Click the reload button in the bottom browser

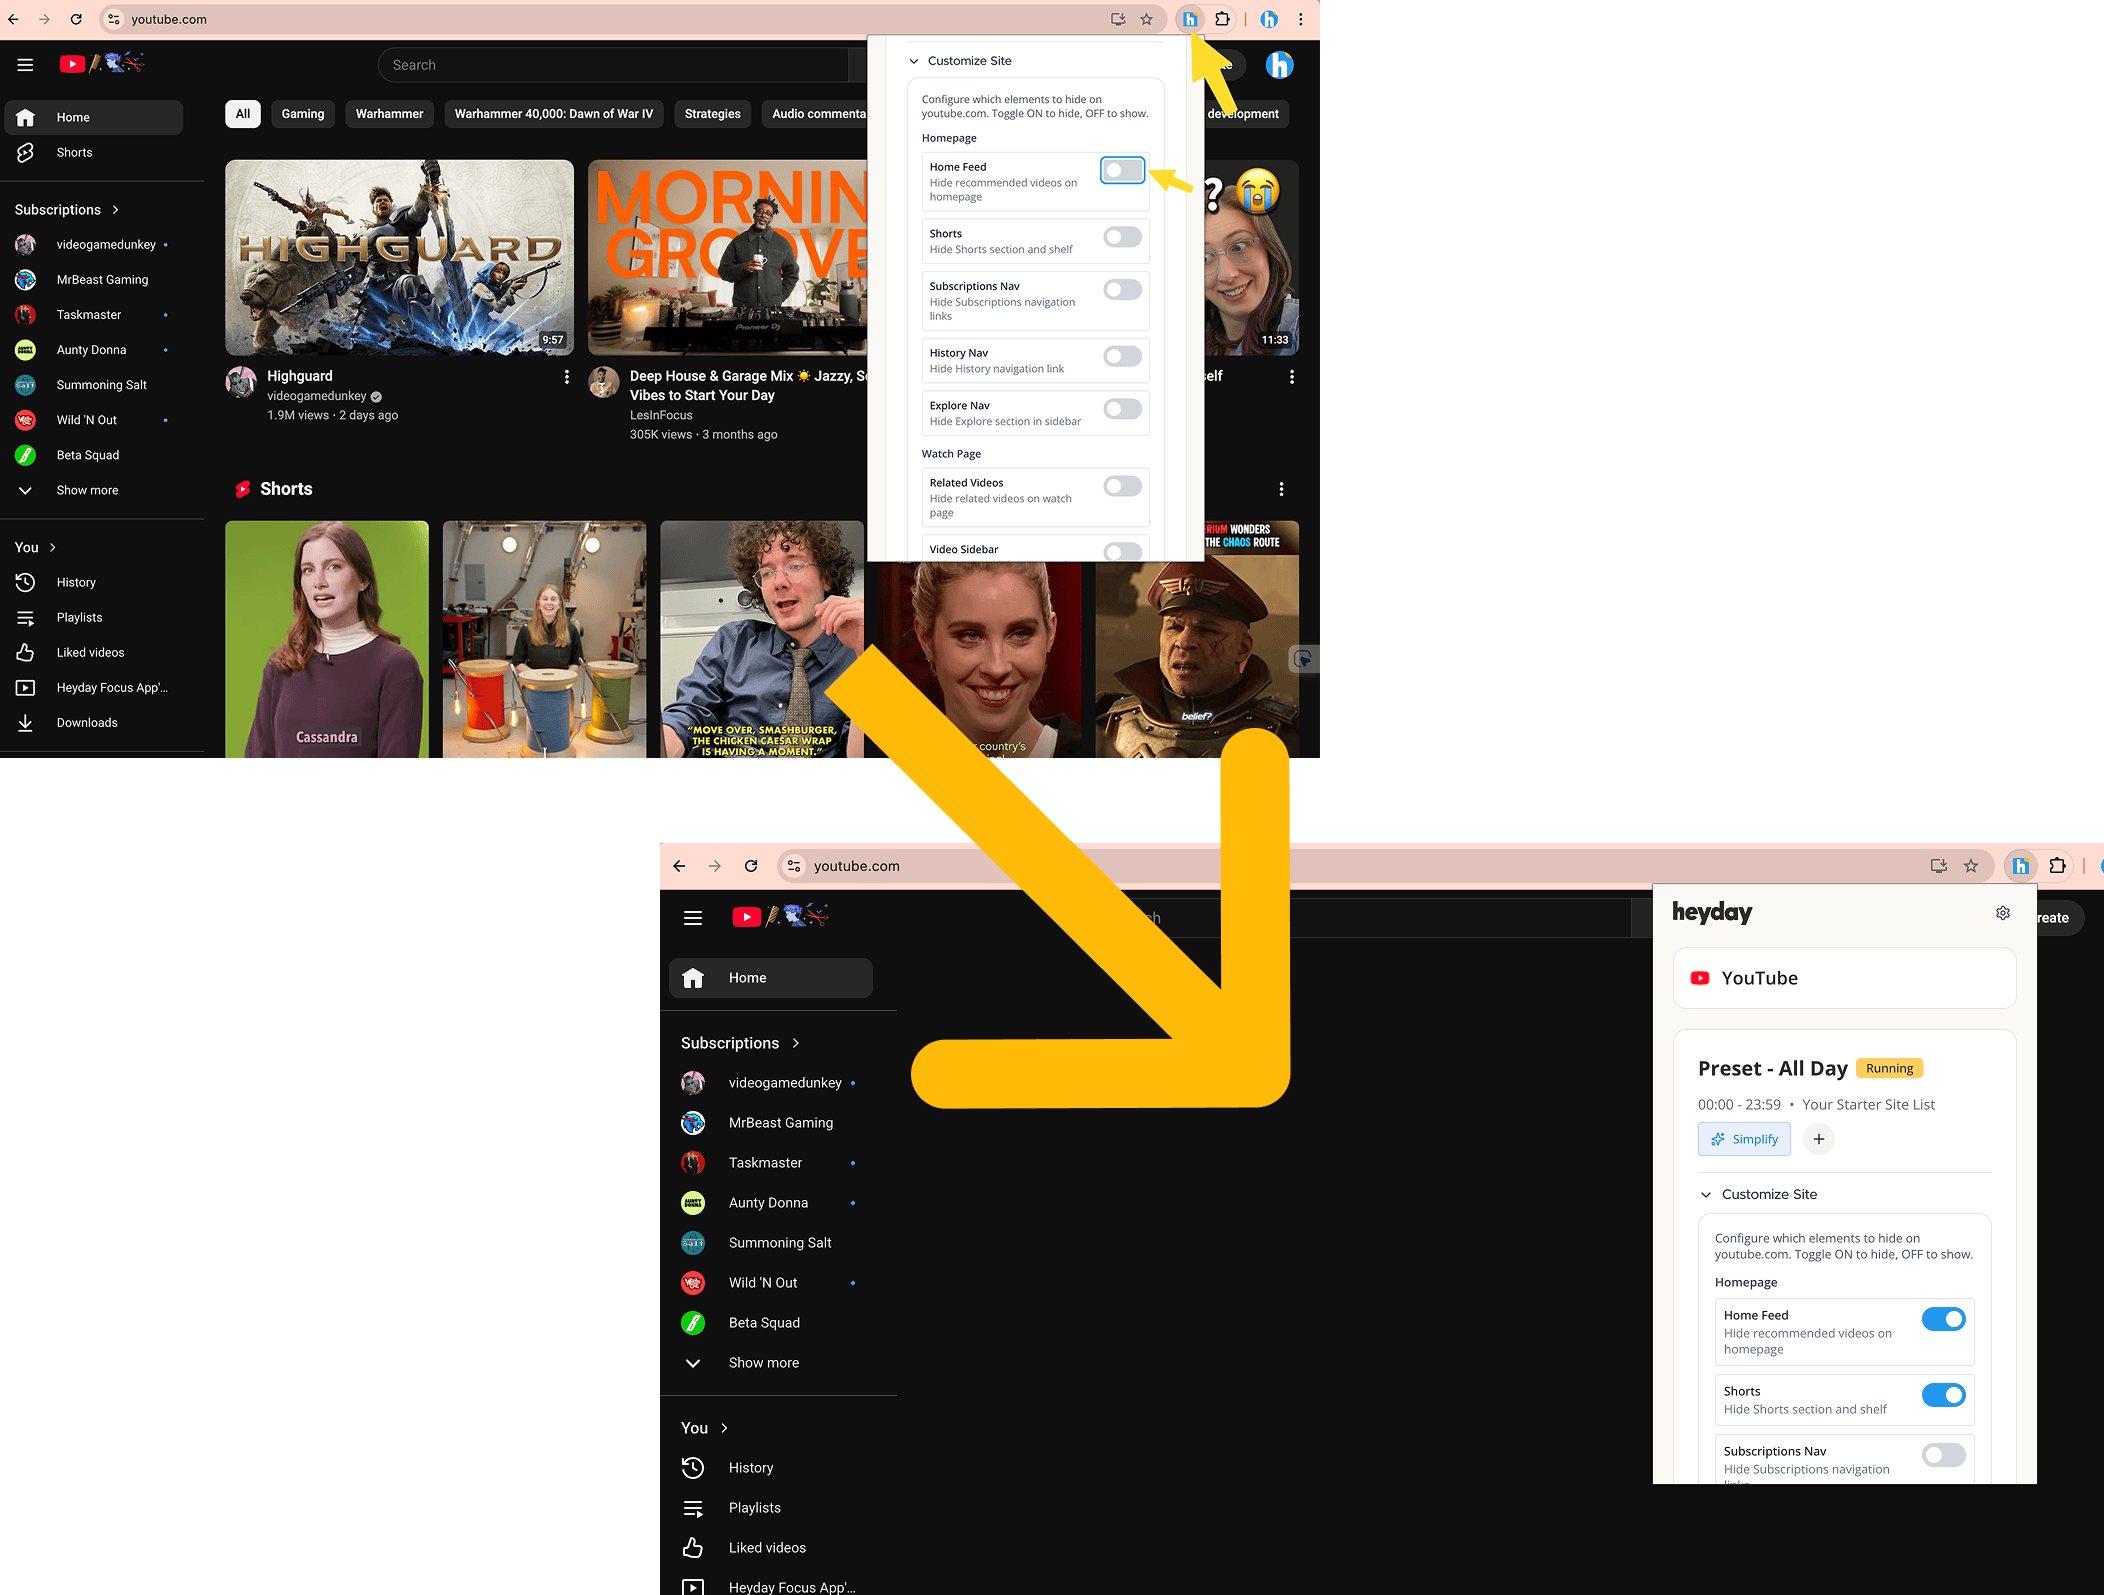click(751, 866)
